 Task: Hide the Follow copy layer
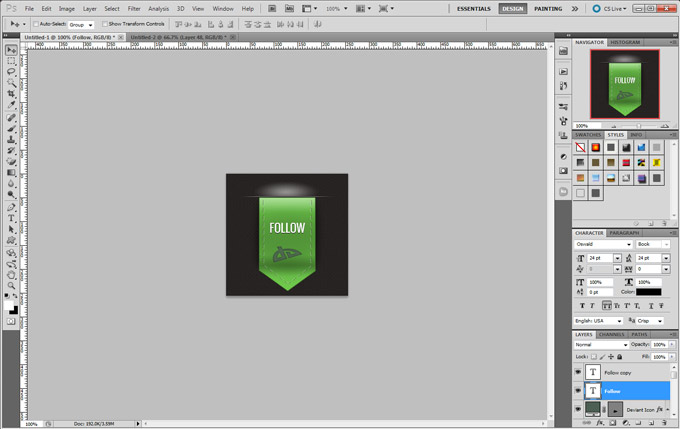(x=578, y=372)
